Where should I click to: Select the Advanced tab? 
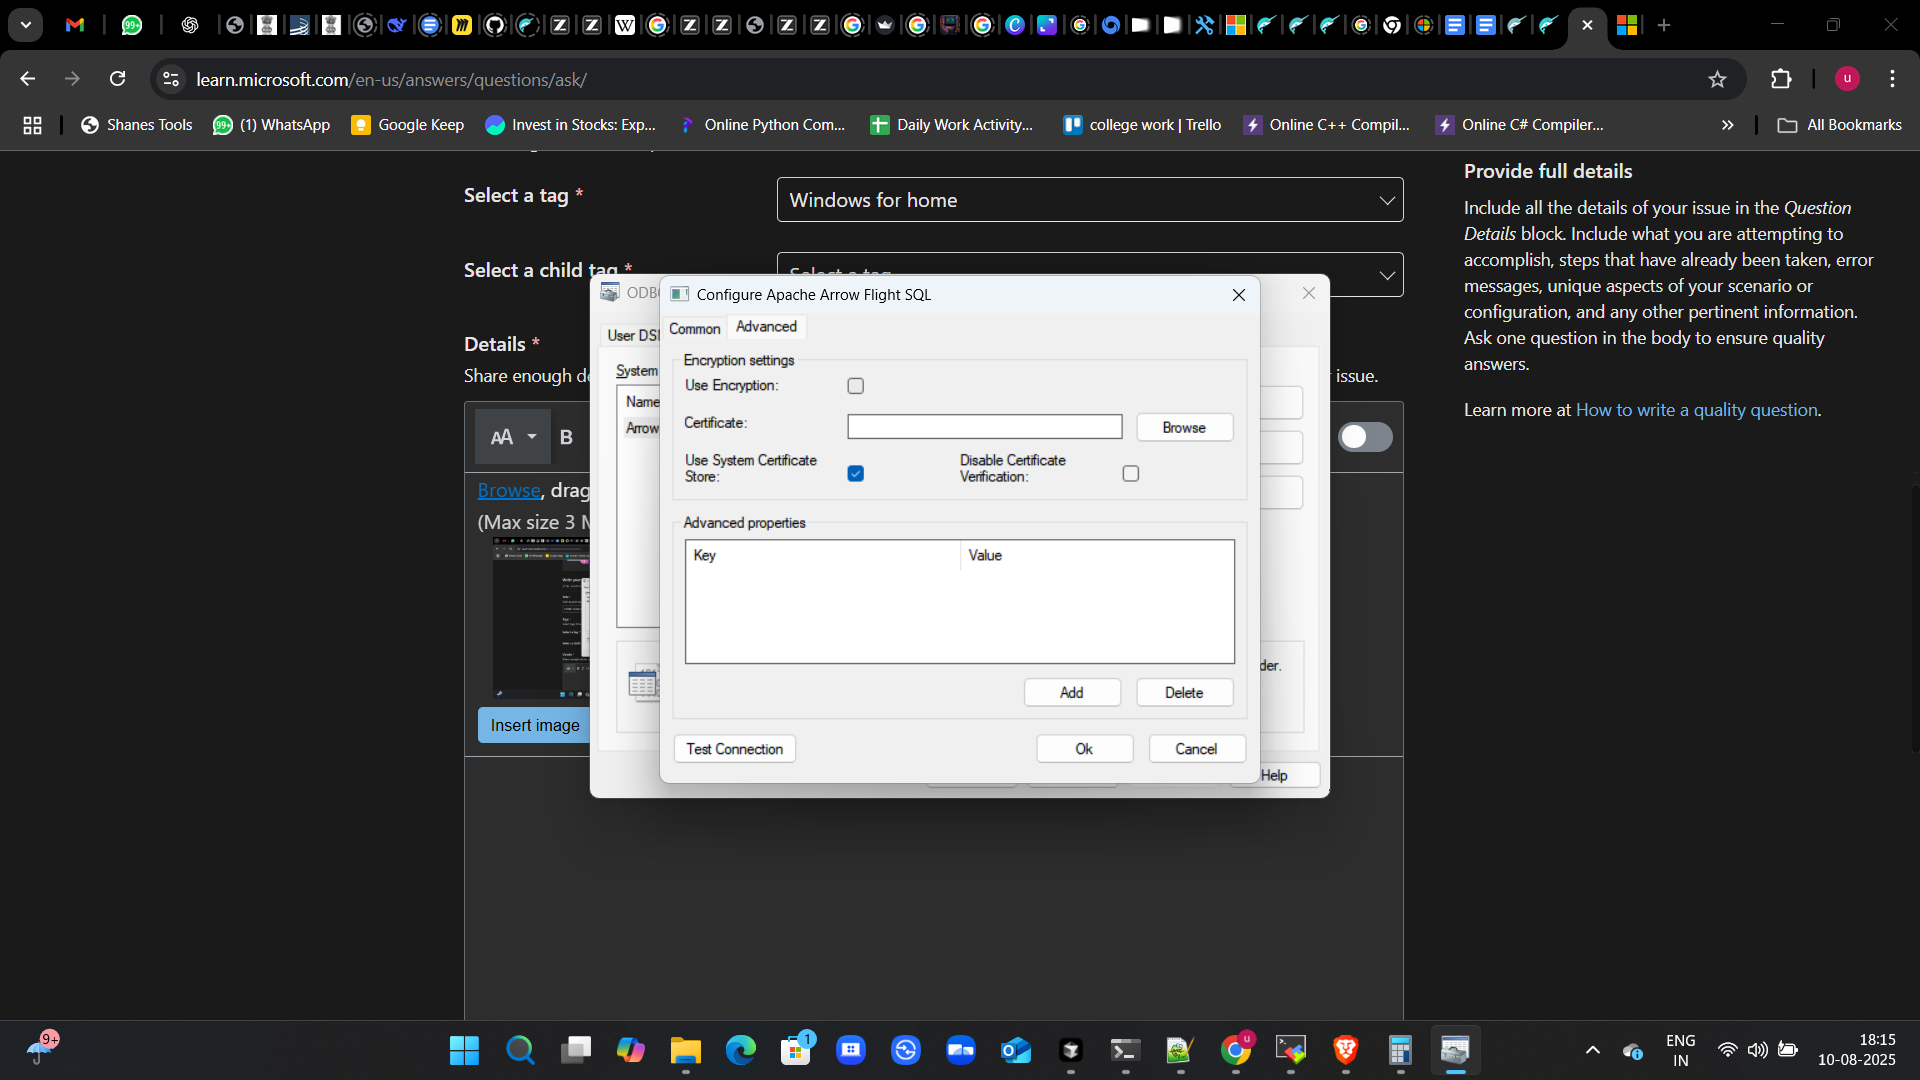point(766,327)
